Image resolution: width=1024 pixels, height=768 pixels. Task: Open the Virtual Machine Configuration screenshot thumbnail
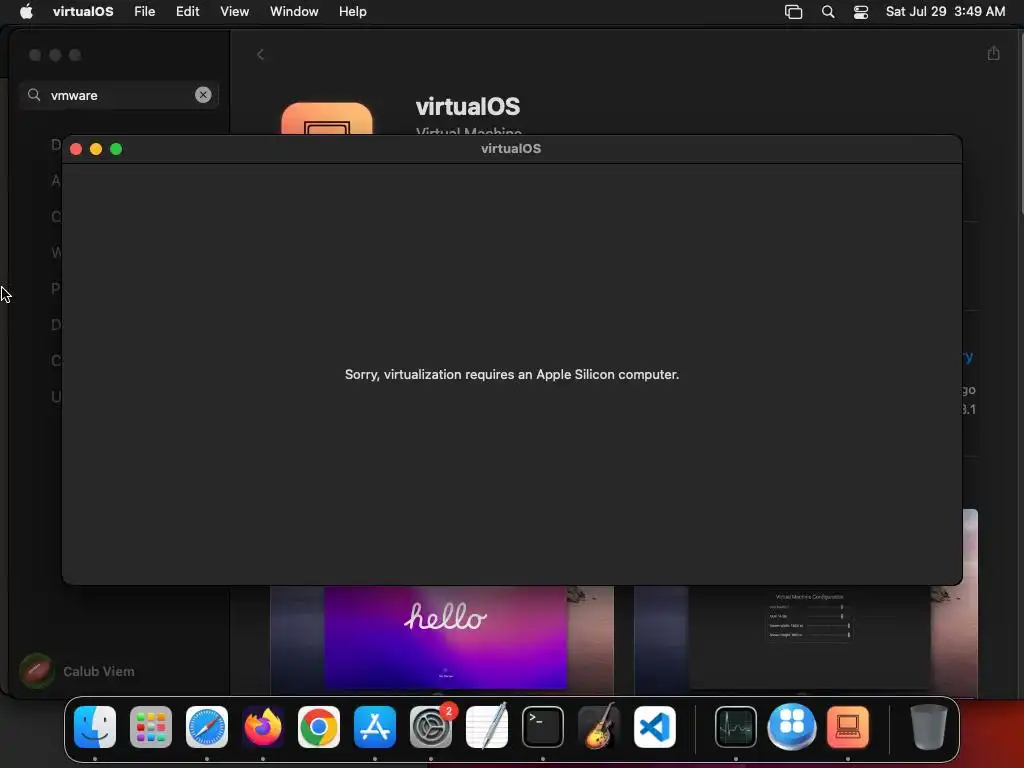pyautogui.click(x=806, y=638)
